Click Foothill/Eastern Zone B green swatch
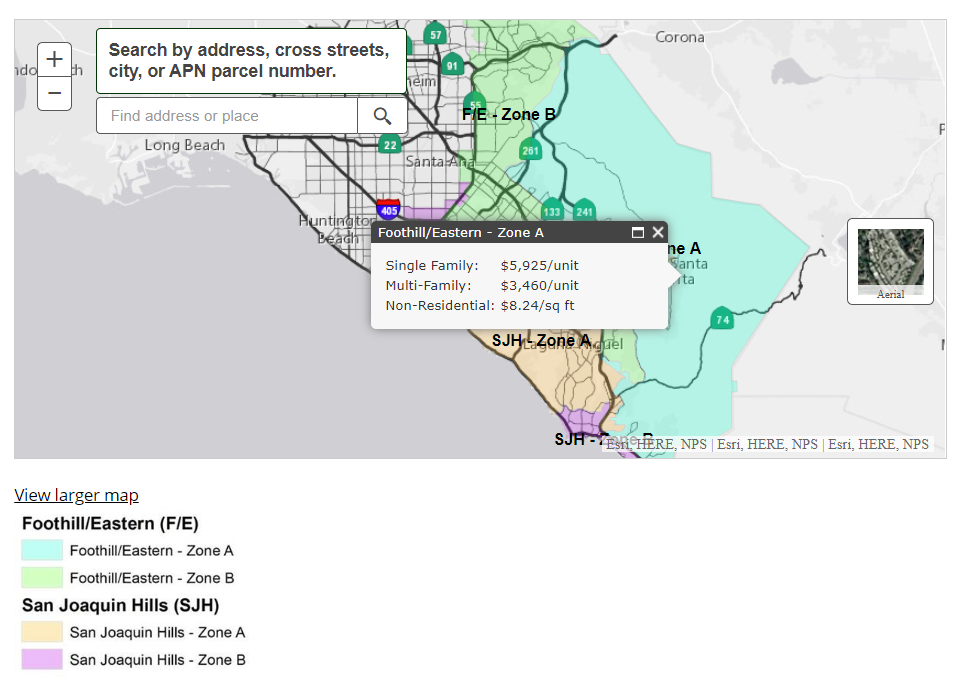The image size is (958, 691). [42, 578]
